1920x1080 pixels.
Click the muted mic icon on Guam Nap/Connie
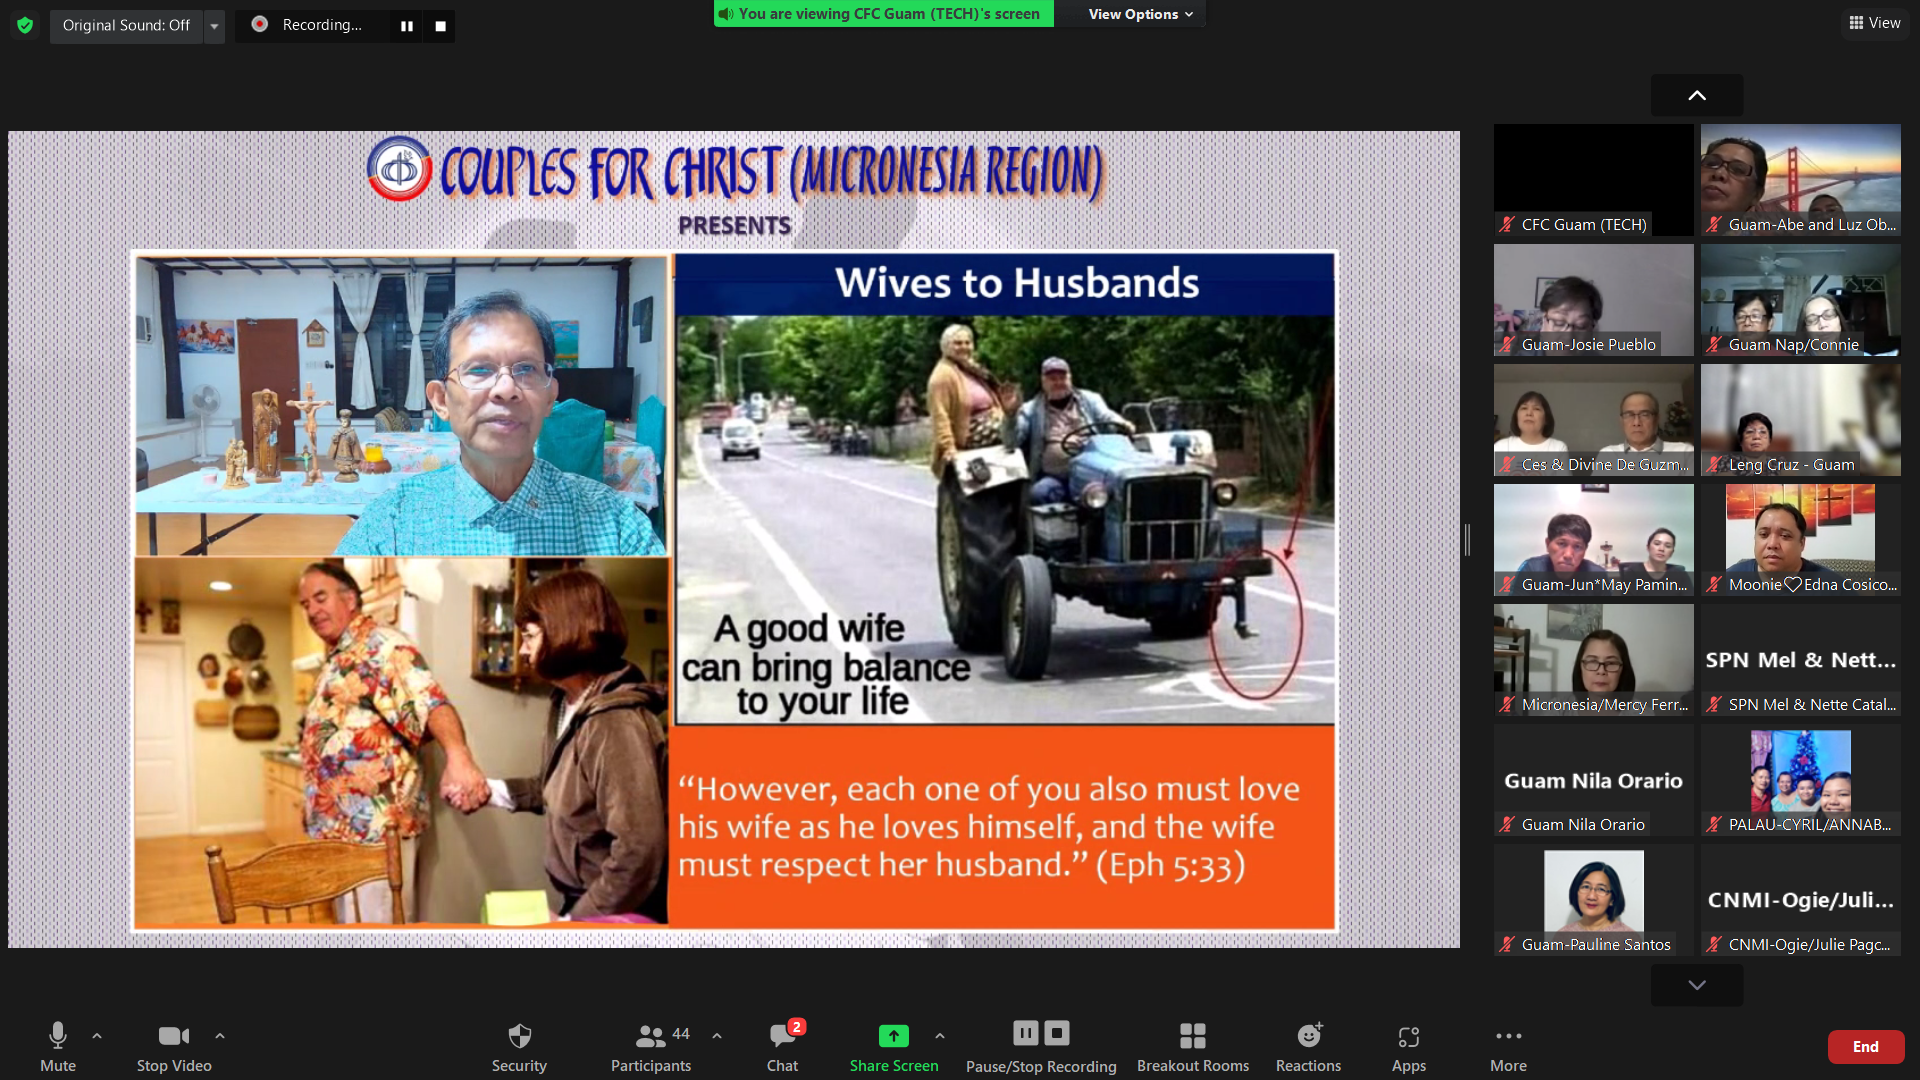point(1714,344)
